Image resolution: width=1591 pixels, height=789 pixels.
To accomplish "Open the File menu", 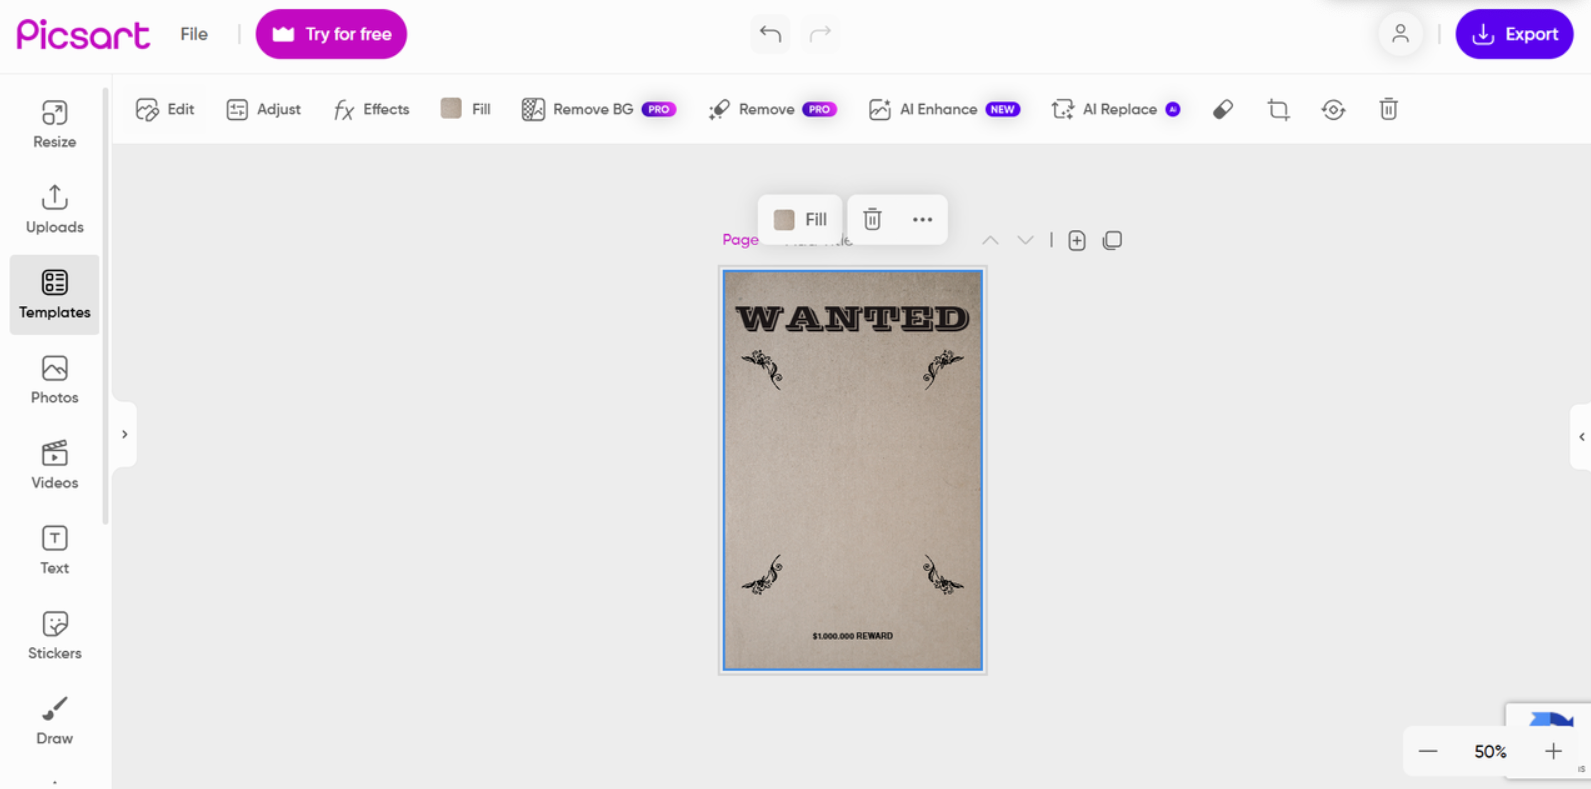I will pos(194,34).
